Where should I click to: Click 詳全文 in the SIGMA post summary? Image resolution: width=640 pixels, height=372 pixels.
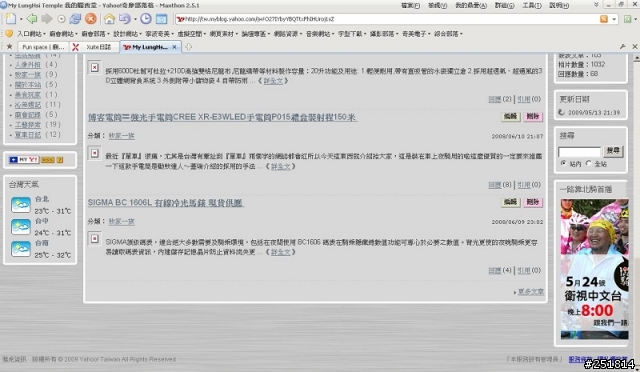[280, 252]
